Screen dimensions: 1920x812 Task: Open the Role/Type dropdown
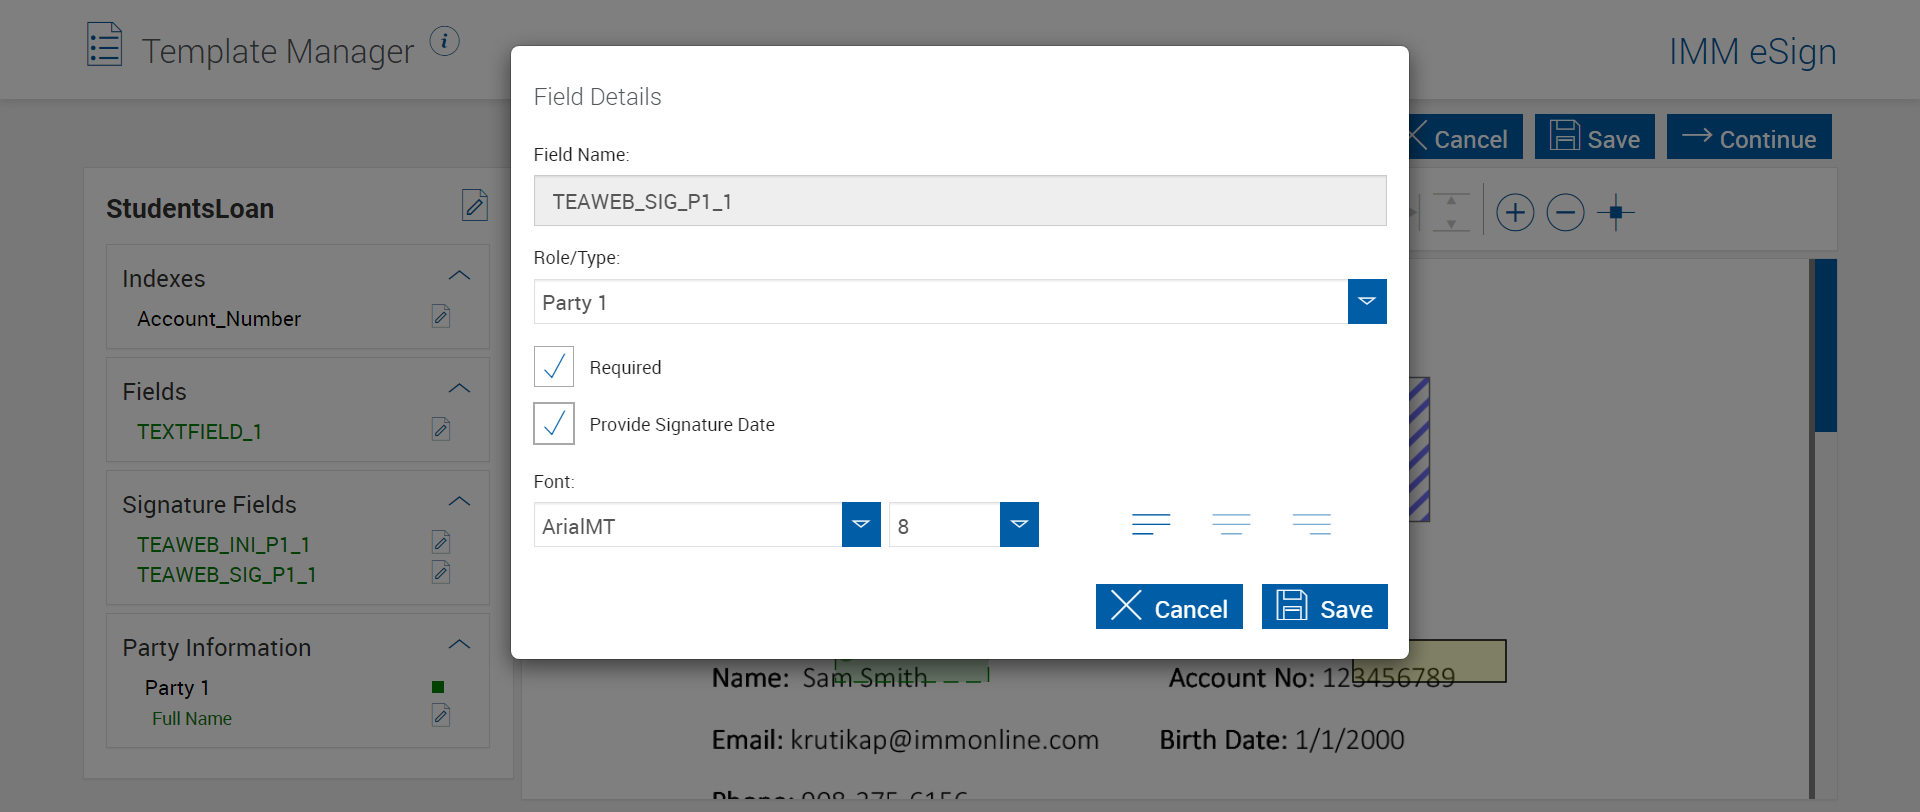tap(1366, 302)
